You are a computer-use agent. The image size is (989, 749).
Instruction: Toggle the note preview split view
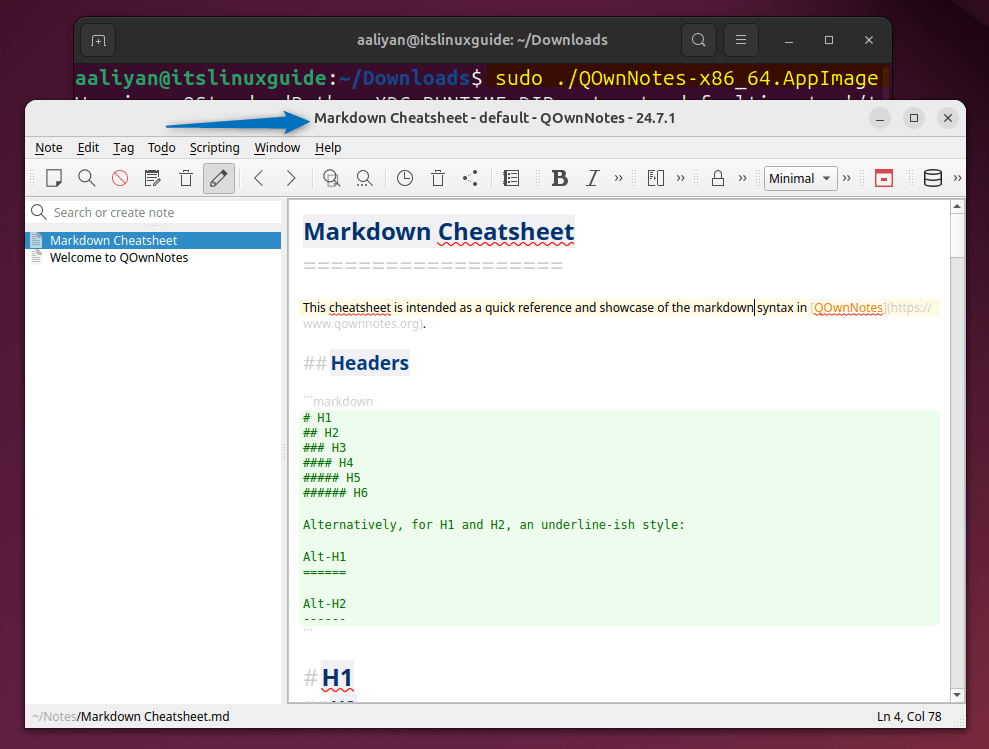657,178
